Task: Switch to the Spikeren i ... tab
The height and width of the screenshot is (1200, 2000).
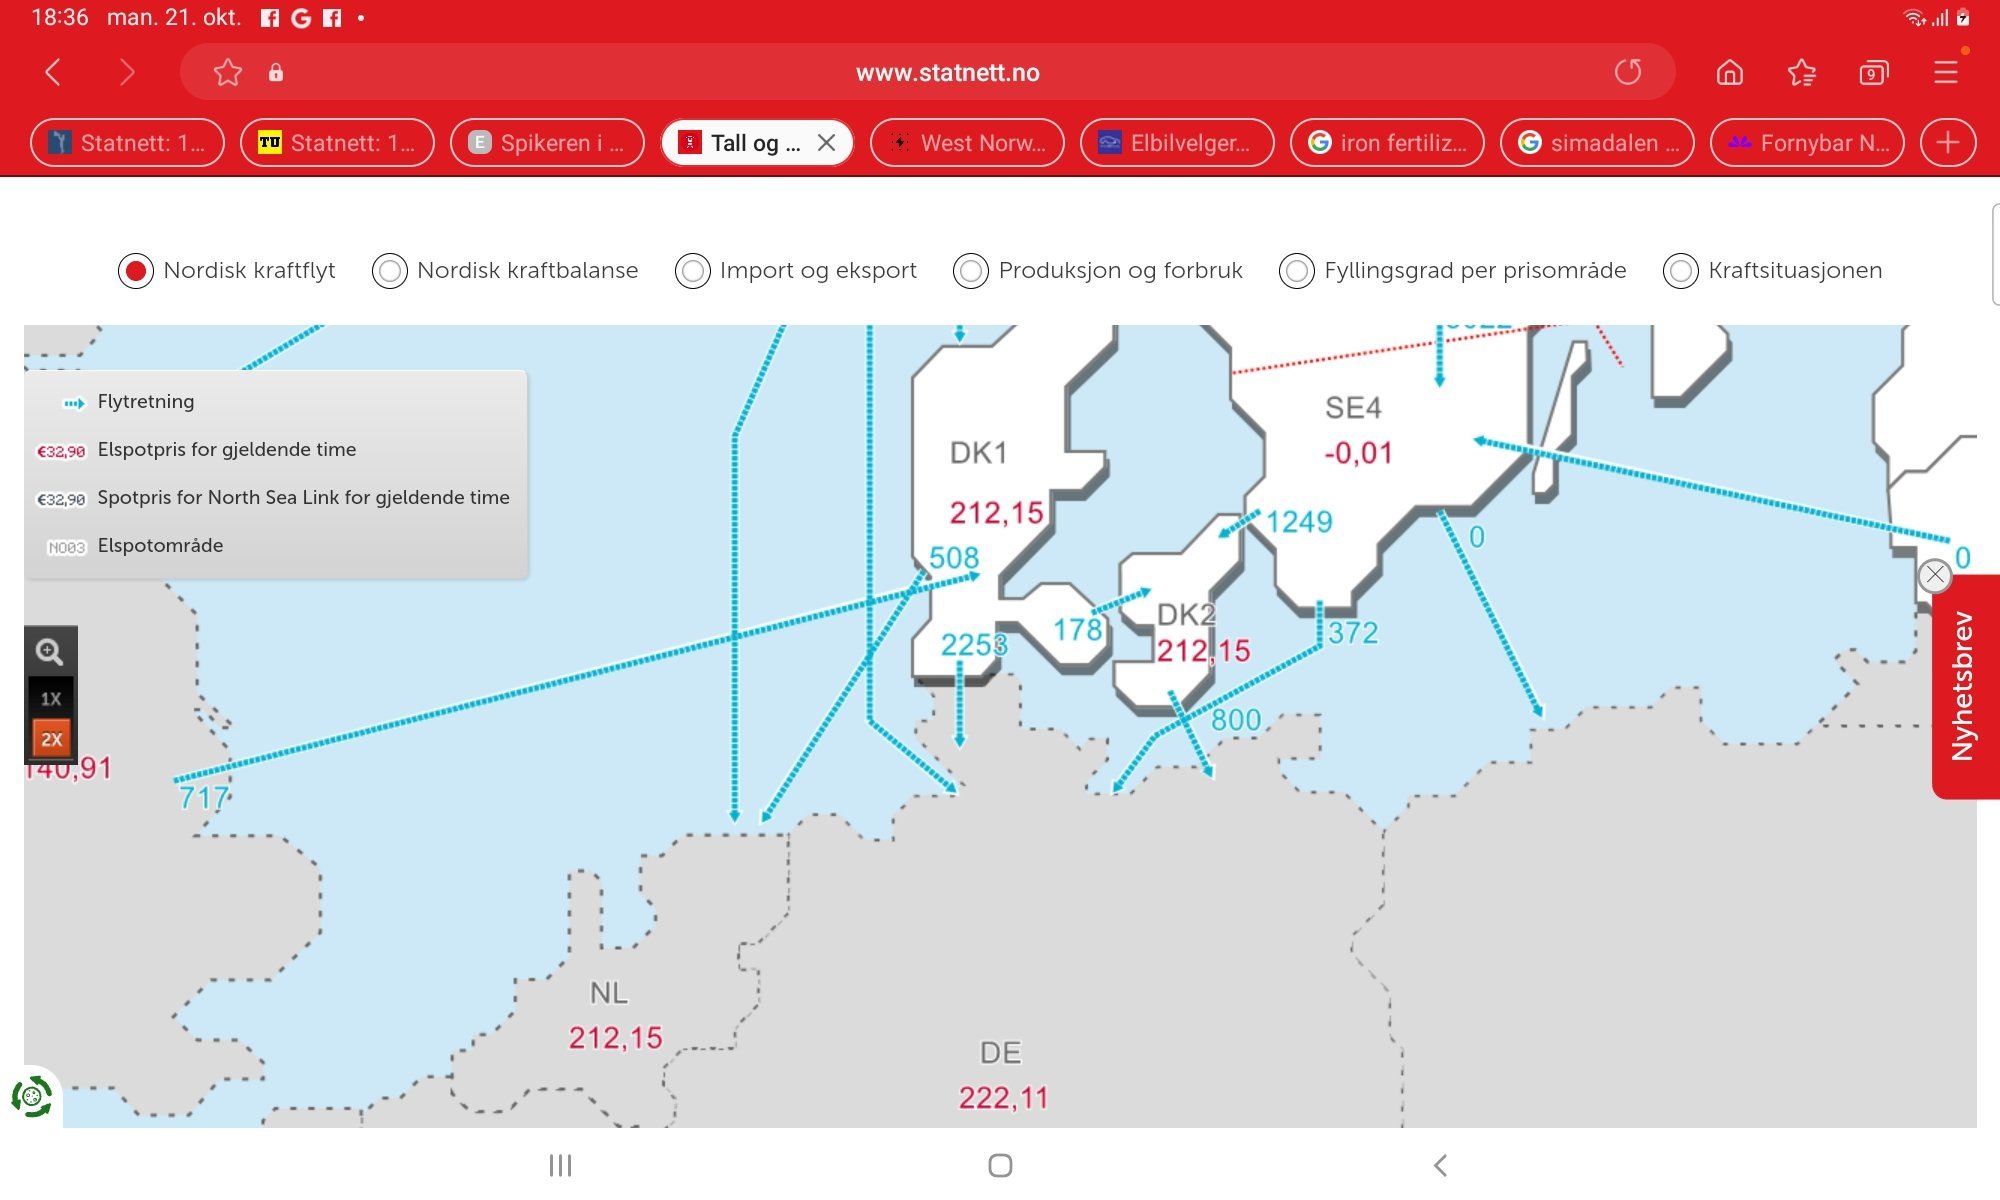Action: [x=547, y=143]
